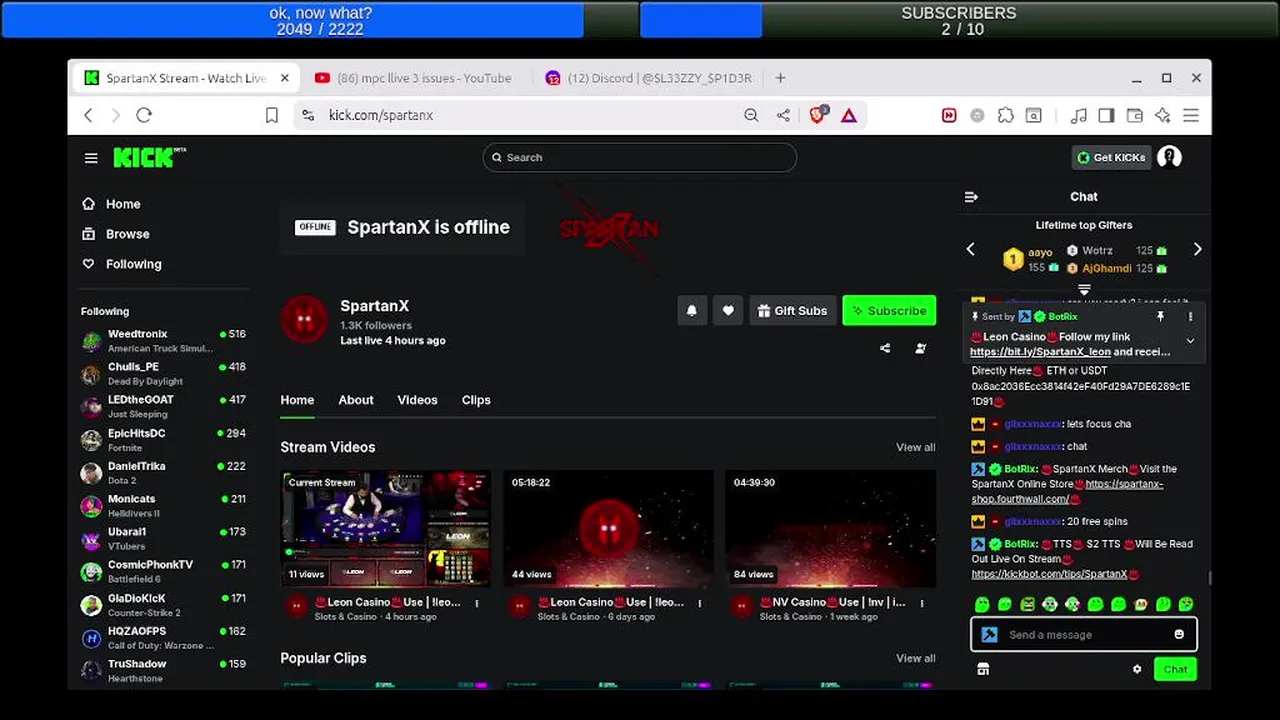Viewport: 1280px width, 720px height.
Task: Open the browser main menu
Action: 1190,115
